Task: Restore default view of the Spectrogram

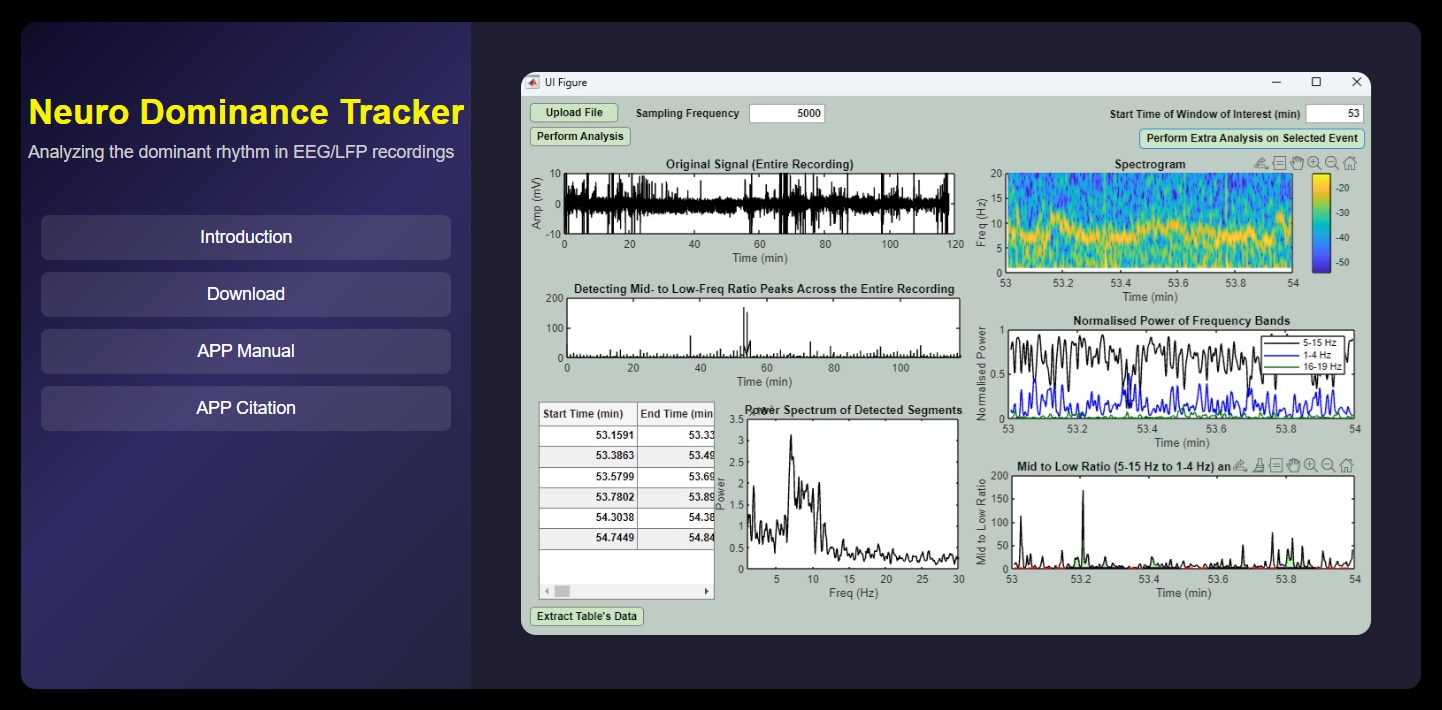Action: pos(1347,162)
